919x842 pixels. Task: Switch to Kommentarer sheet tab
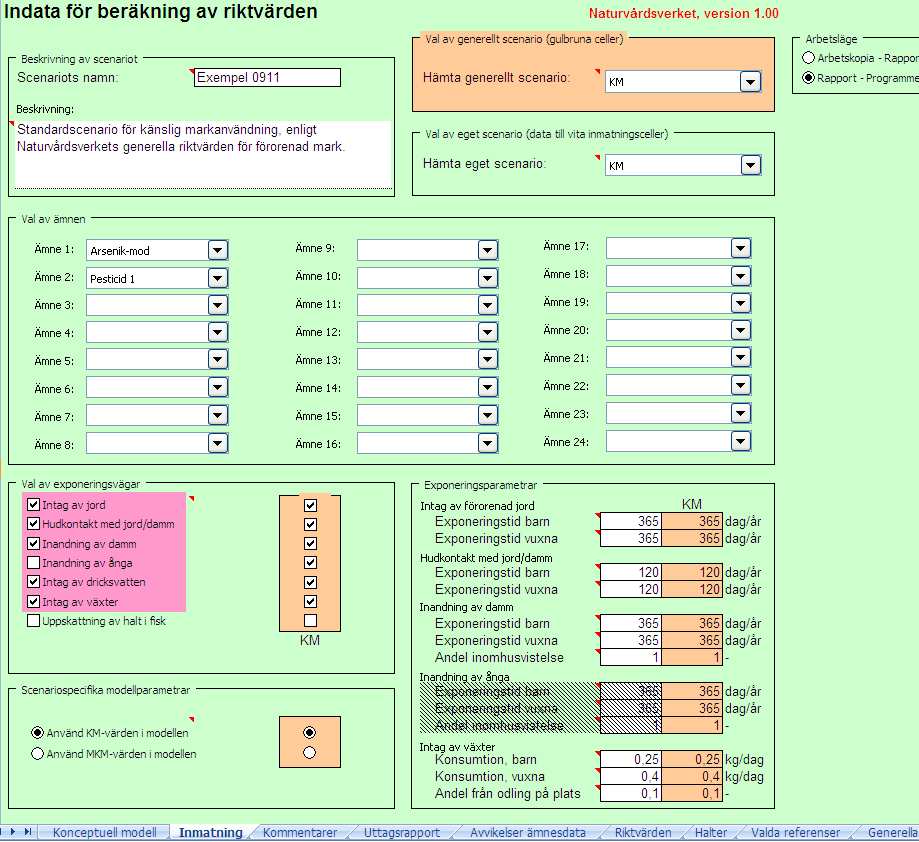(299, 832)
